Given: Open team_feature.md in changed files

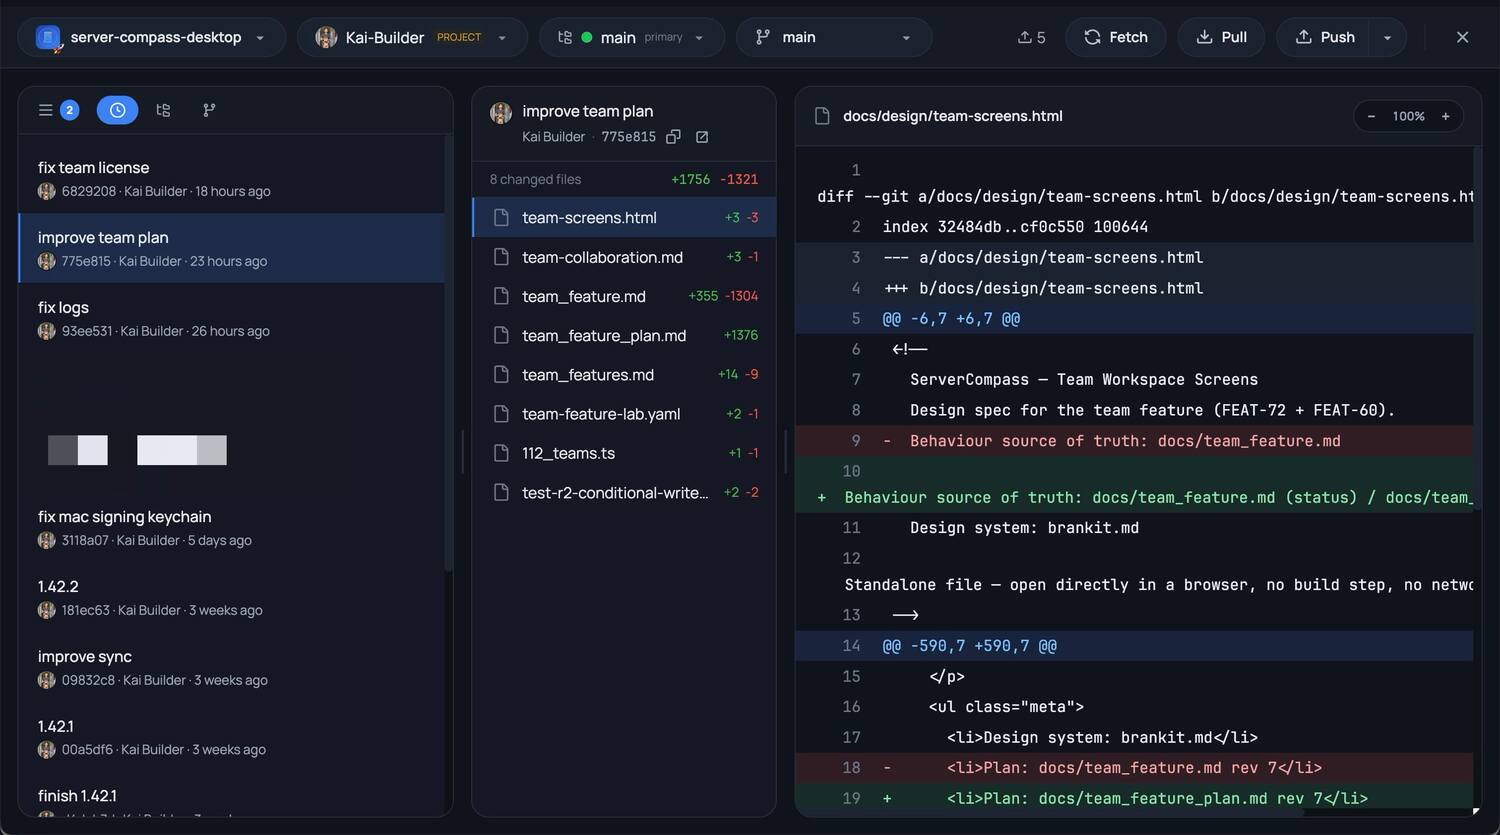Looking at the screenshot, I should [624, 296].
